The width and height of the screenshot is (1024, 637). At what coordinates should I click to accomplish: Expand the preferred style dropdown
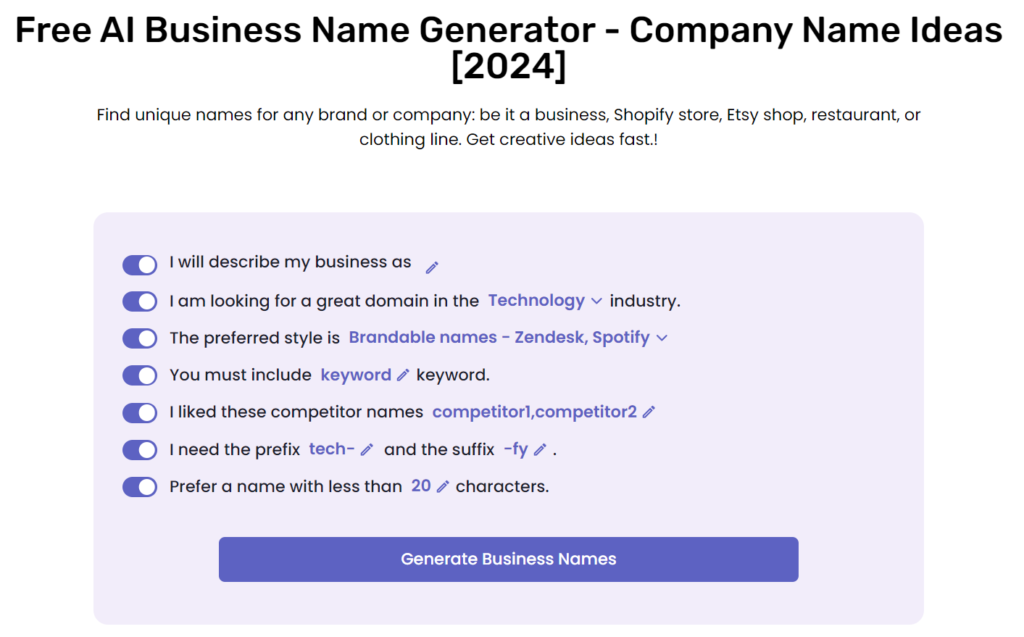tap(661, 338)
